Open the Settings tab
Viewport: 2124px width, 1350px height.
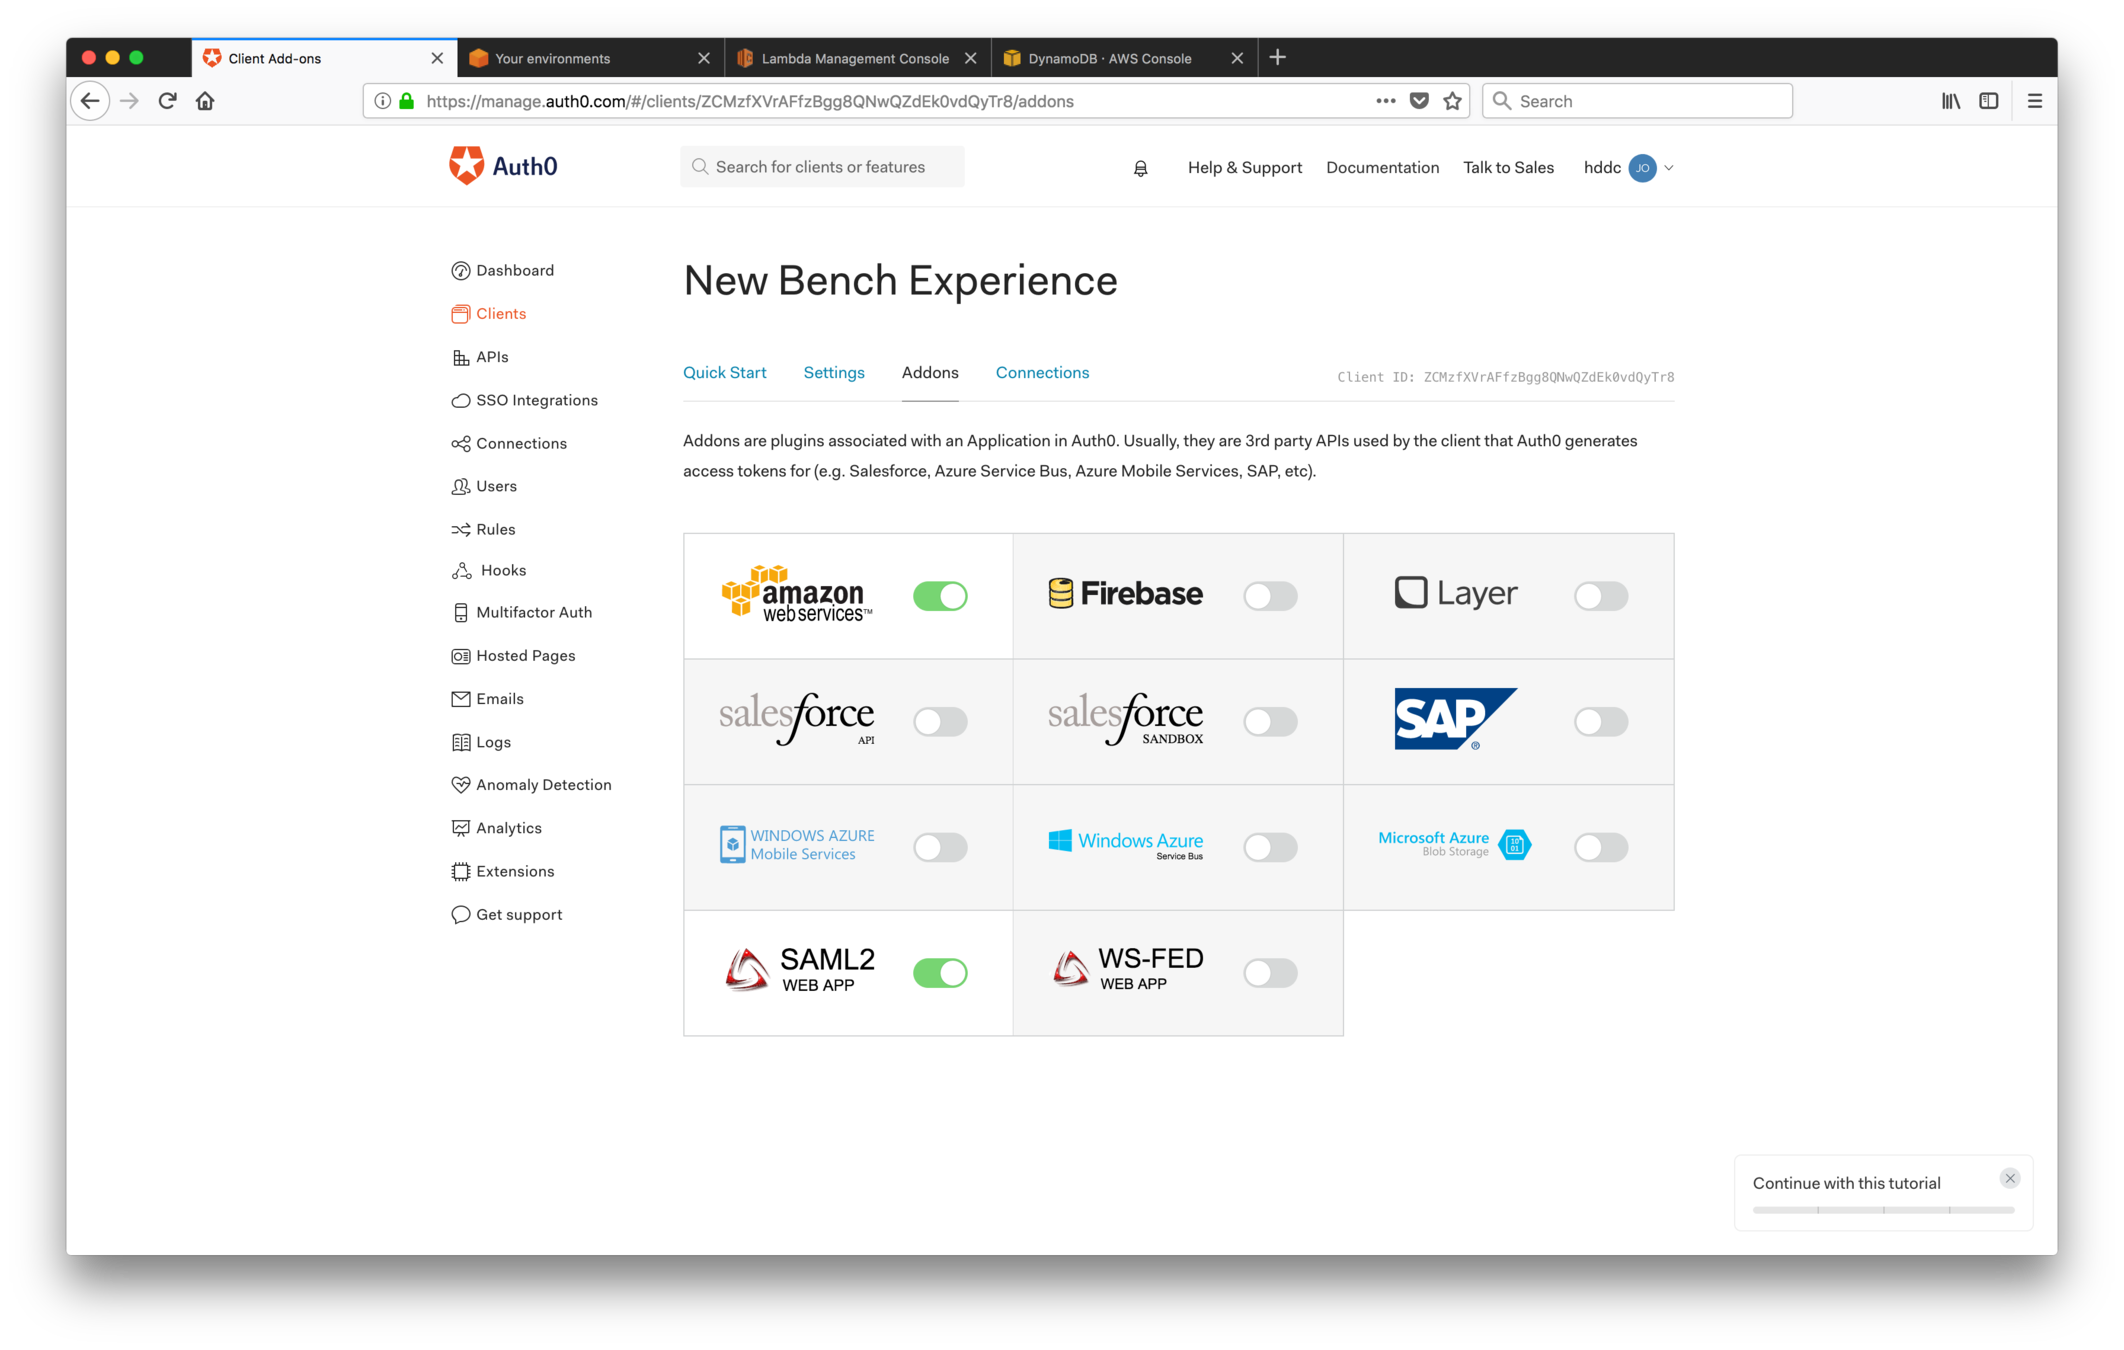833,373
